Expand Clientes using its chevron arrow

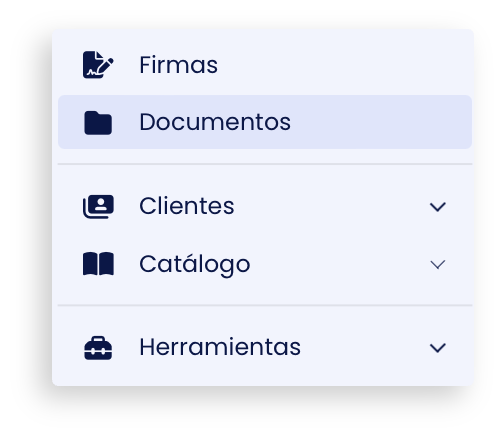pyautogui.click(x=438, y=207)
